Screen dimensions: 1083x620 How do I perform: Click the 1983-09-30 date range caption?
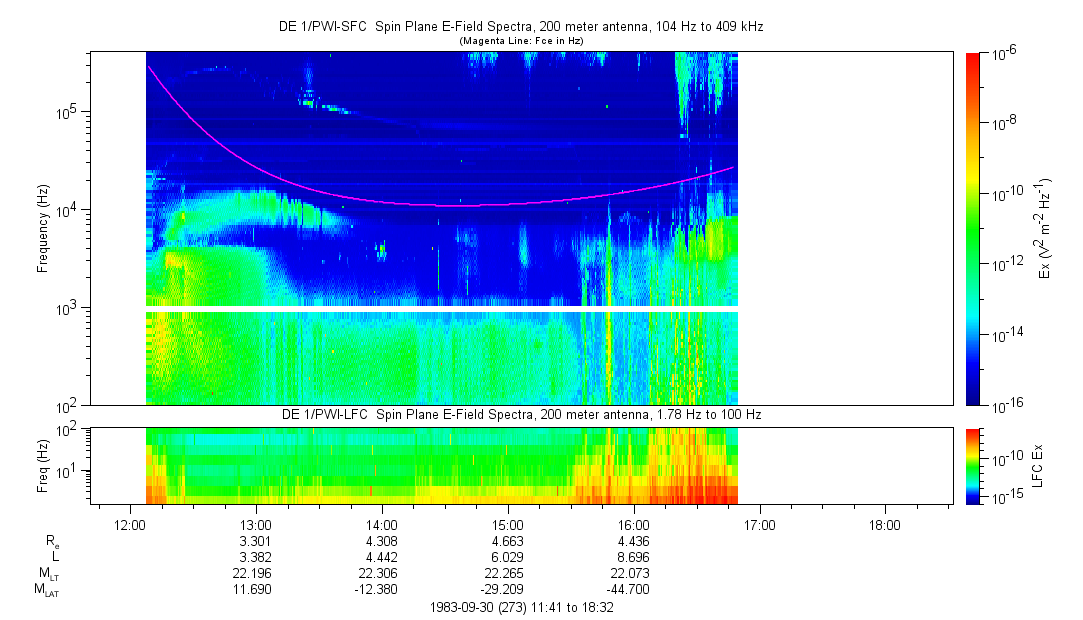521,607
